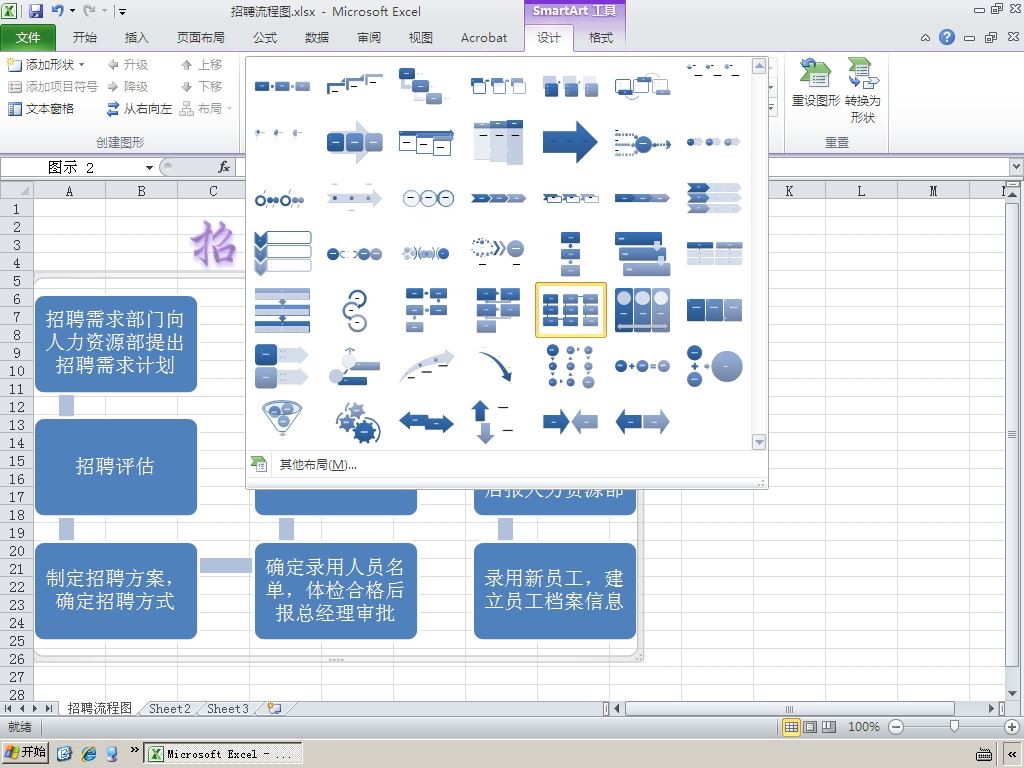Click column L header
The image size is (1024, 768).
pos(861,191)
